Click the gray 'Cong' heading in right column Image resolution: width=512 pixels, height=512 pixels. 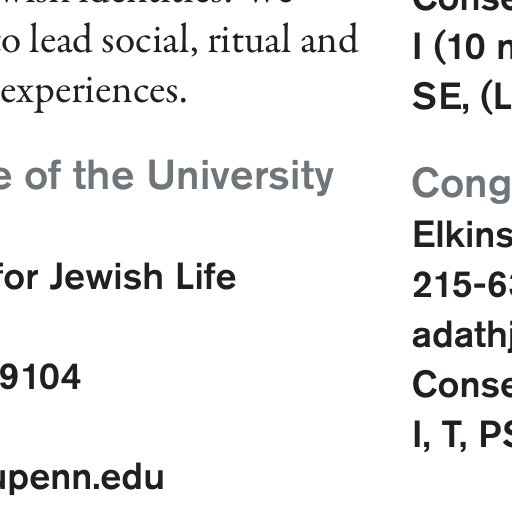[x=462, y=185]
